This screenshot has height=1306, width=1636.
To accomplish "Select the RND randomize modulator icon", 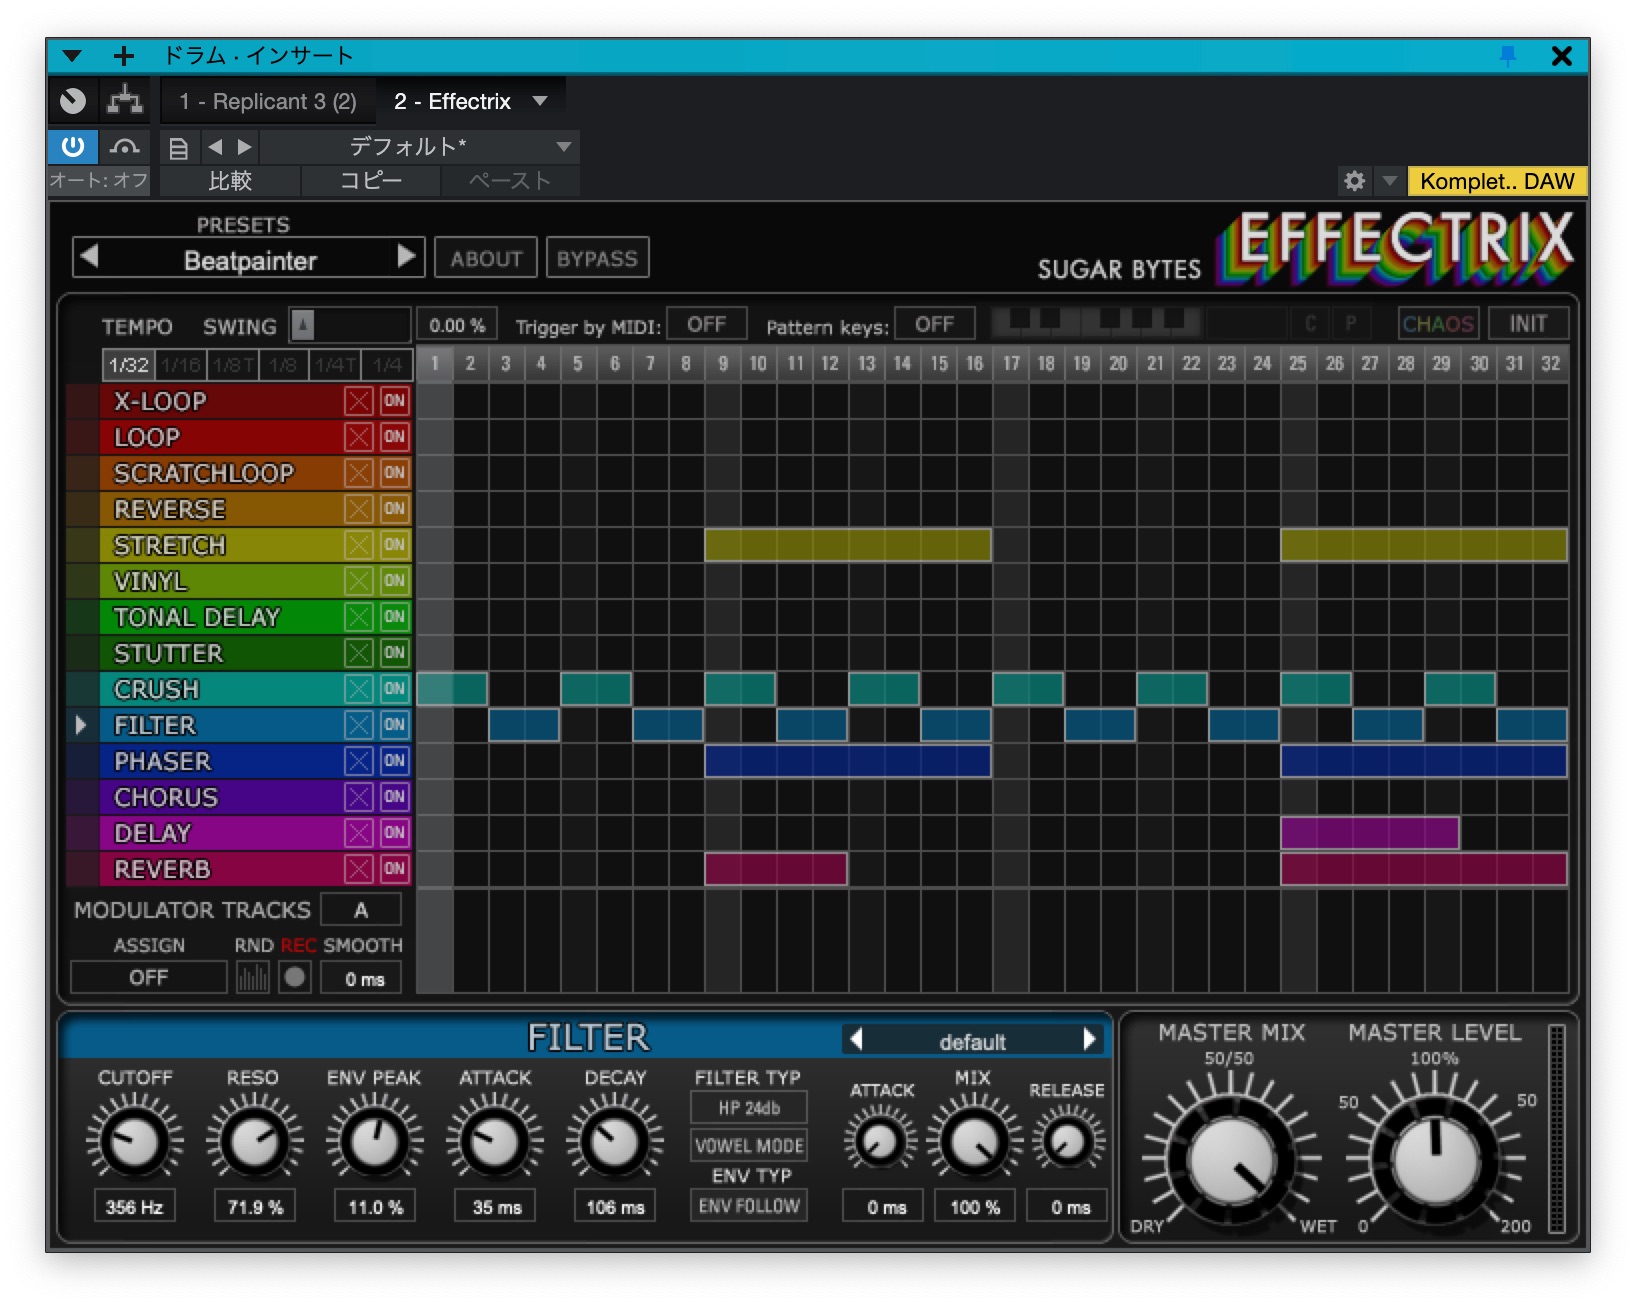I will coord(253,977).
